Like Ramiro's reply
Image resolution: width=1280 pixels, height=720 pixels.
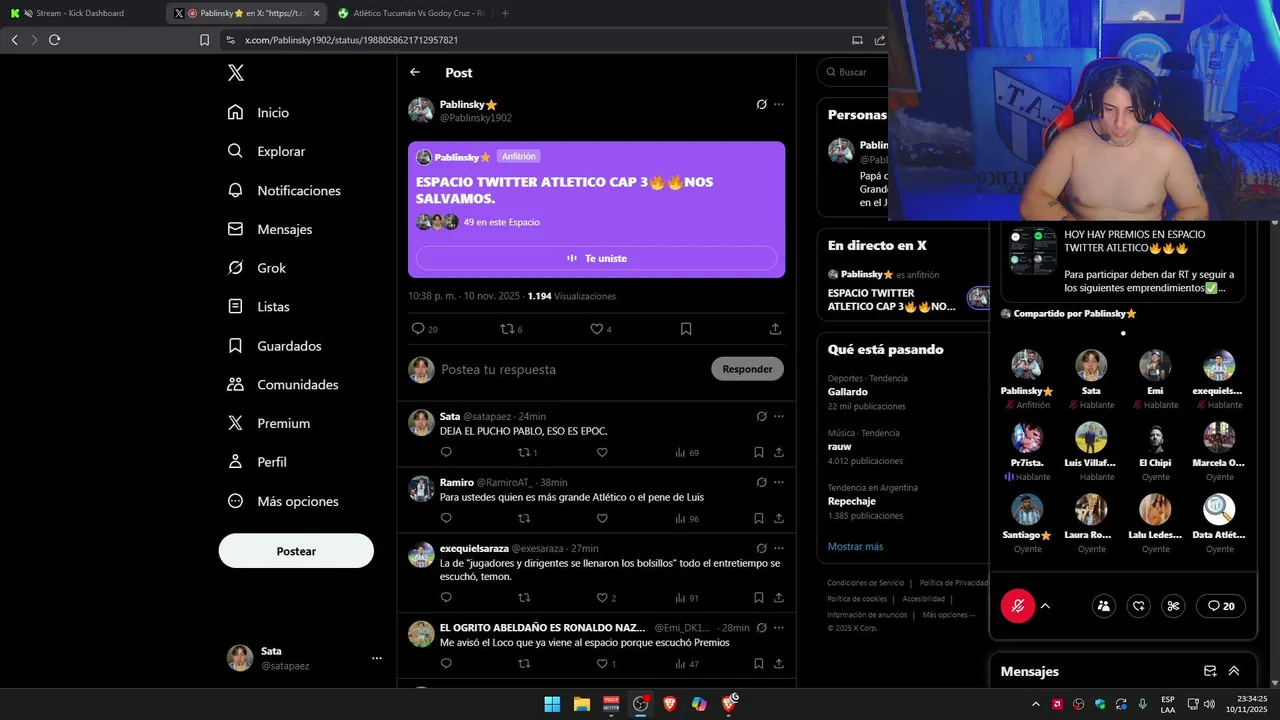pos(602,518)
